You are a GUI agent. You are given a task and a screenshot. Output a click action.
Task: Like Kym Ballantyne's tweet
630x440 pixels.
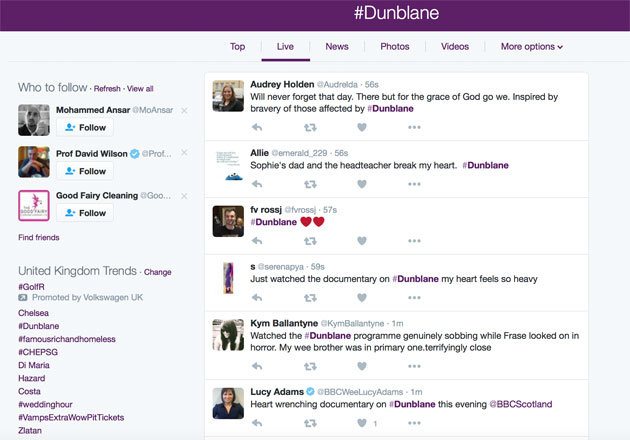(362, 366)
